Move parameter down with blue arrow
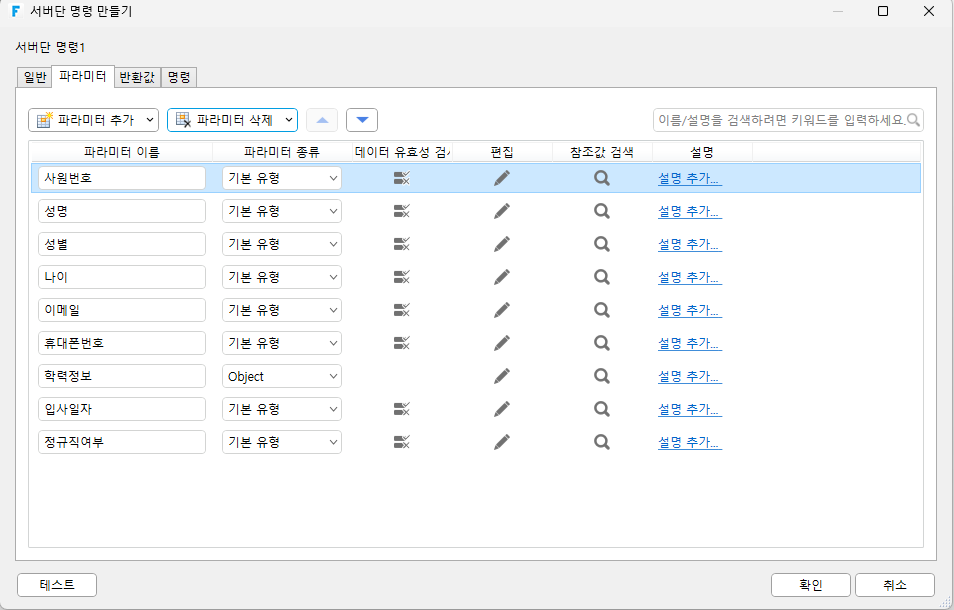The width and height of the screenshot is (954, 610). click(362, 120)
